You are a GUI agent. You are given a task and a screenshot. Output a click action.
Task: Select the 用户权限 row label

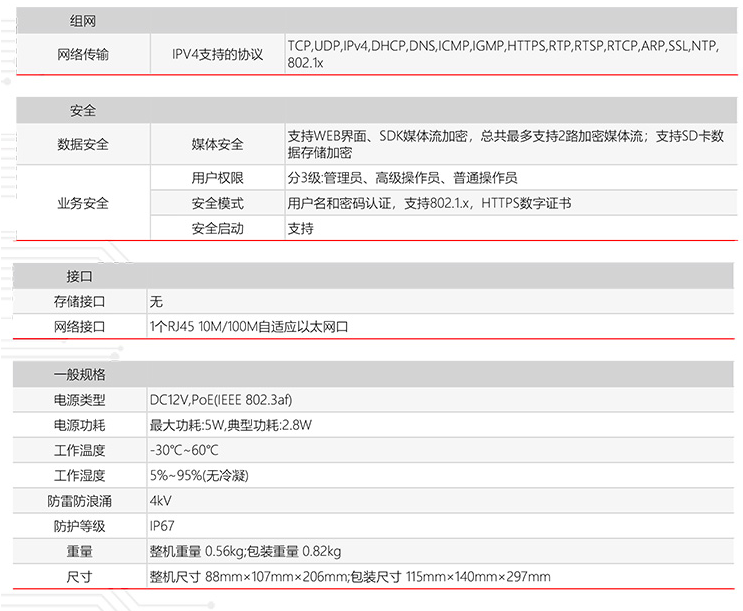point(217,178)
